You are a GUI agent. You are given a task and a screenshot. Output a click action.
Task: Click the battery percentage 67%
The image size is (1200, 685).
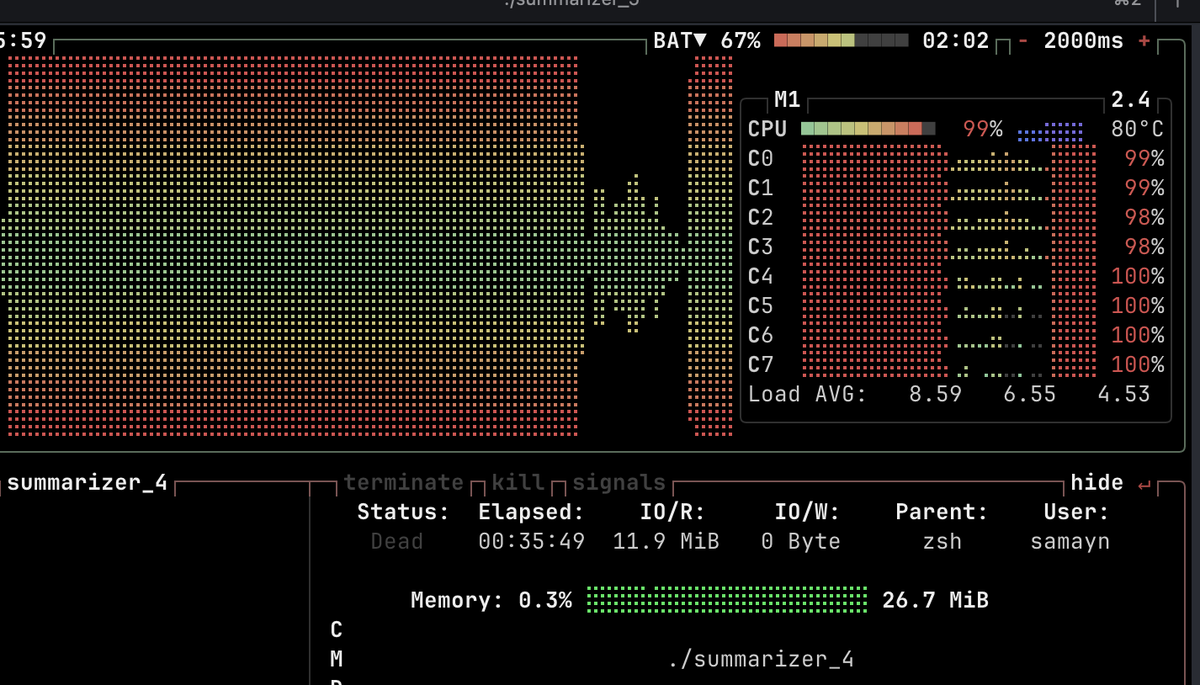(x=740, y=41)
